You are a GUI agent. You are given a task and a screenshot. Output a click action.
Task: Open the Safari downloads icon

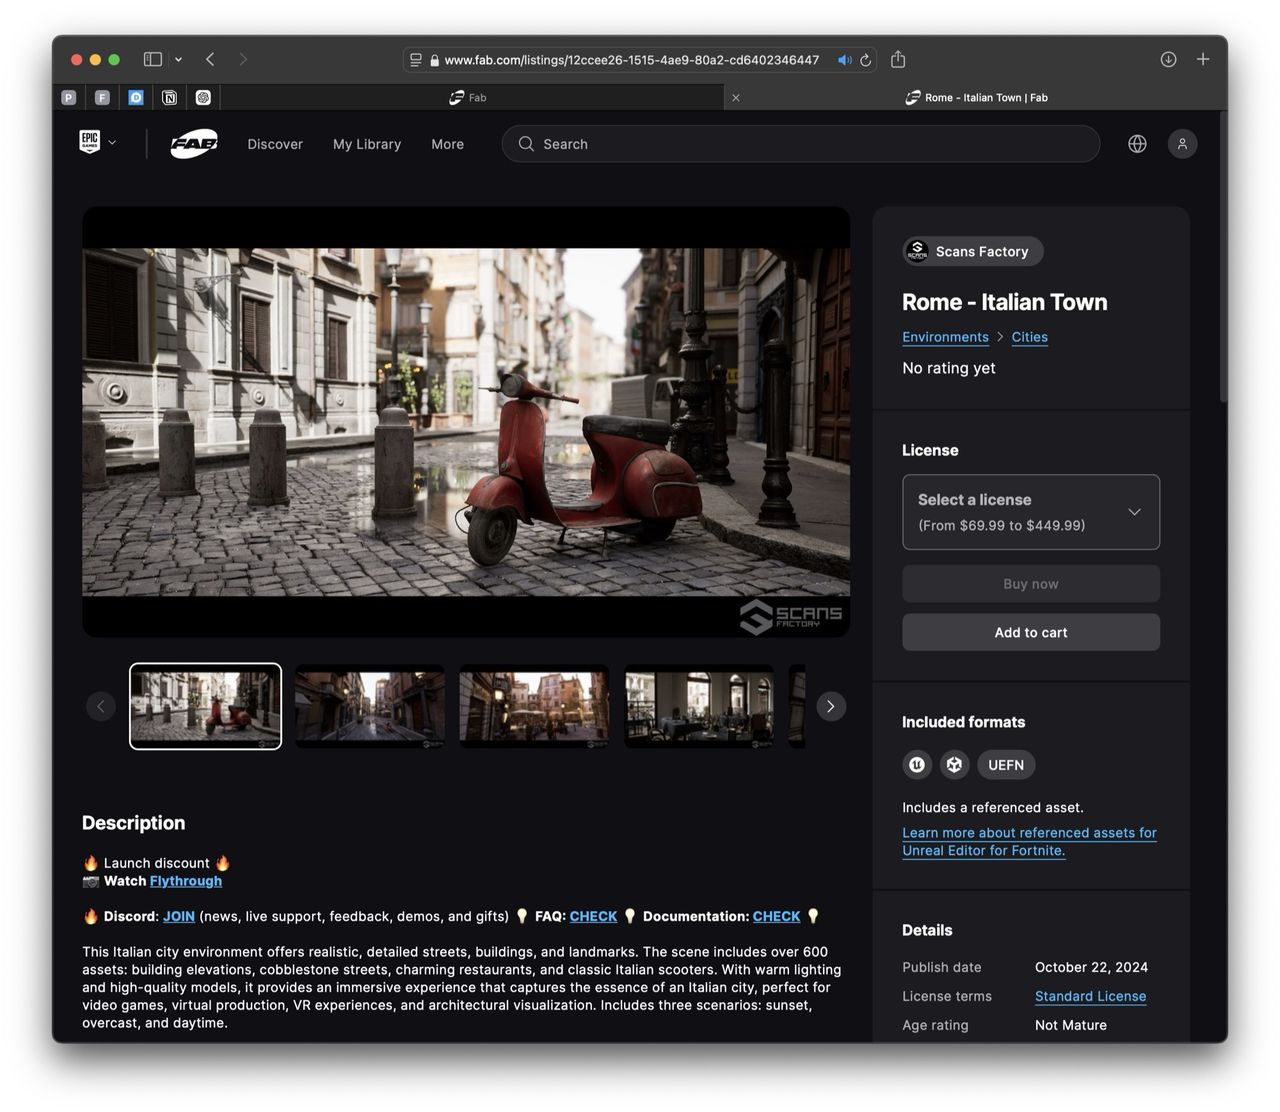tap(1168, 60)
